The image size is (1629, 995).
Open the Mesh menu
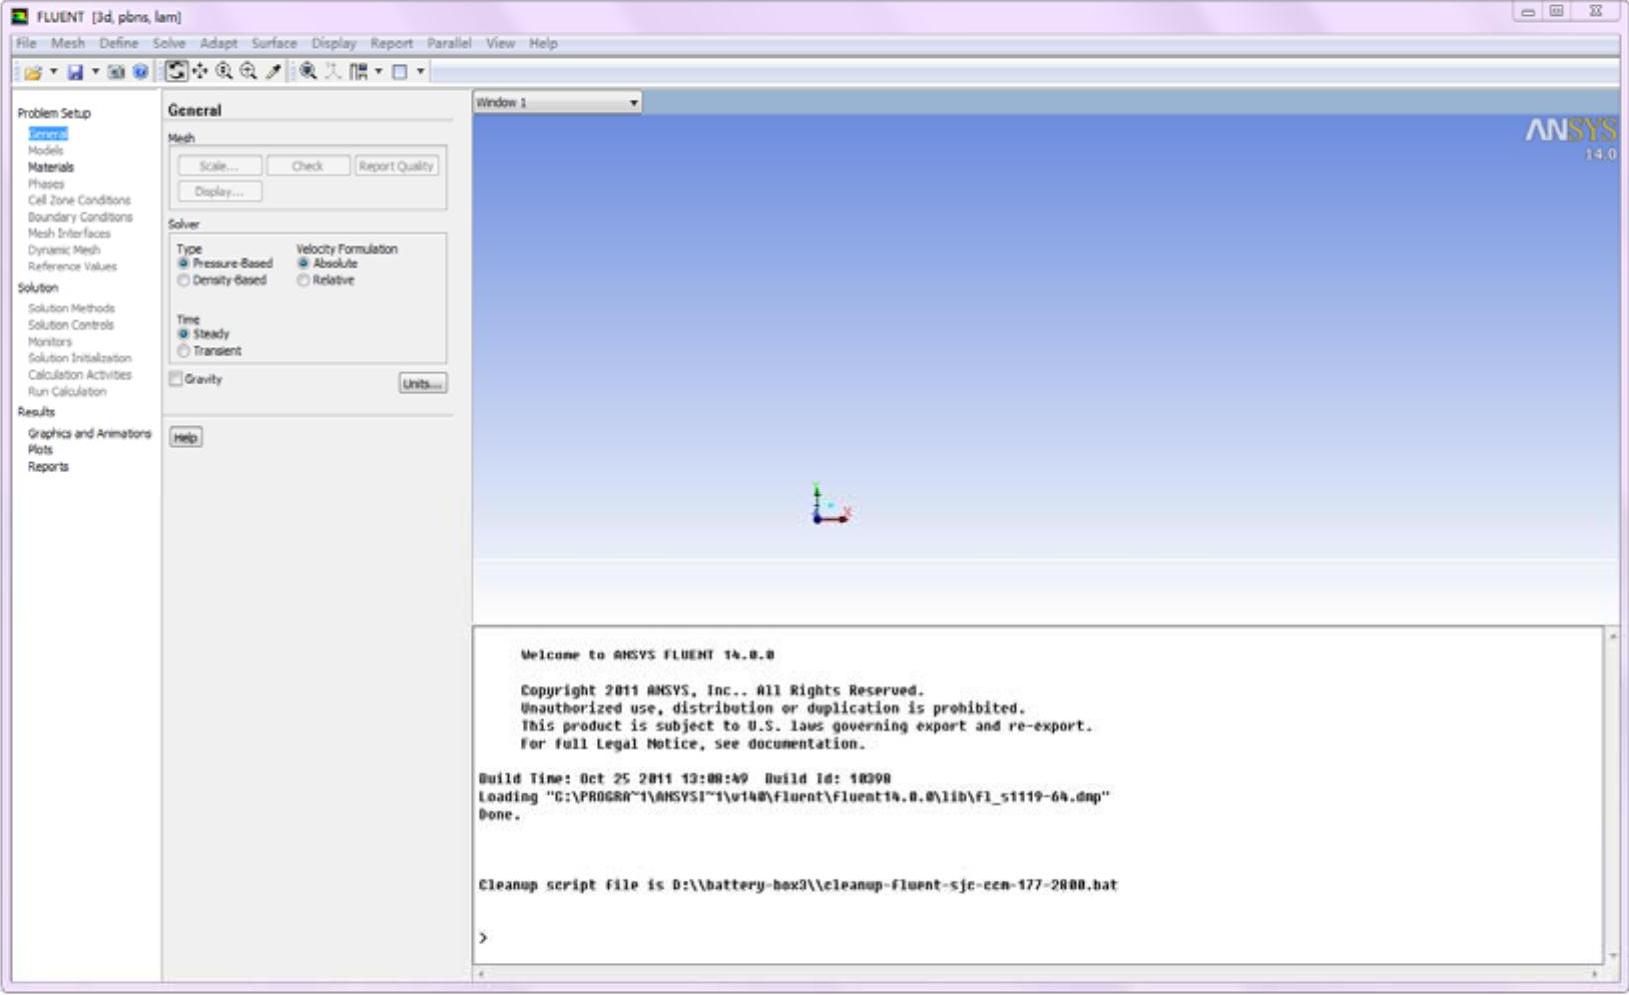tap(68, 43)
